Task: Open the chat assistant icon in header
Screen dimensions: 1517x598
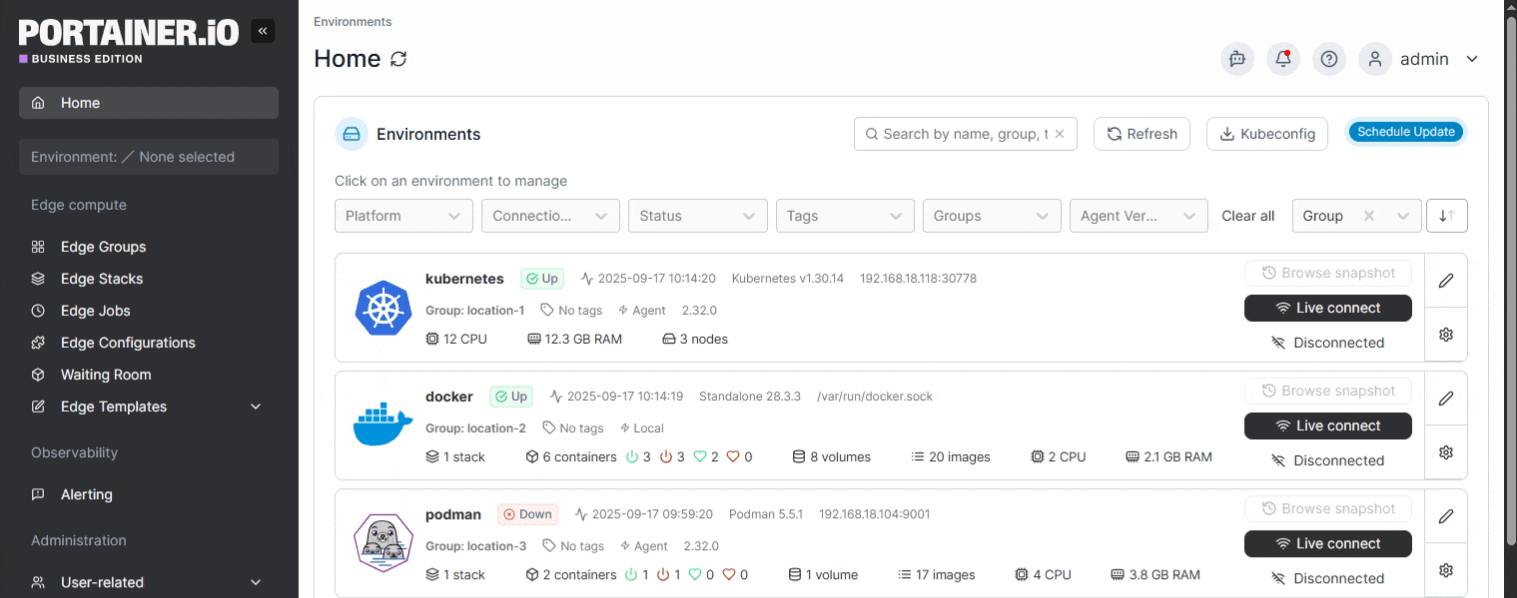Action: coord(1237,59)
